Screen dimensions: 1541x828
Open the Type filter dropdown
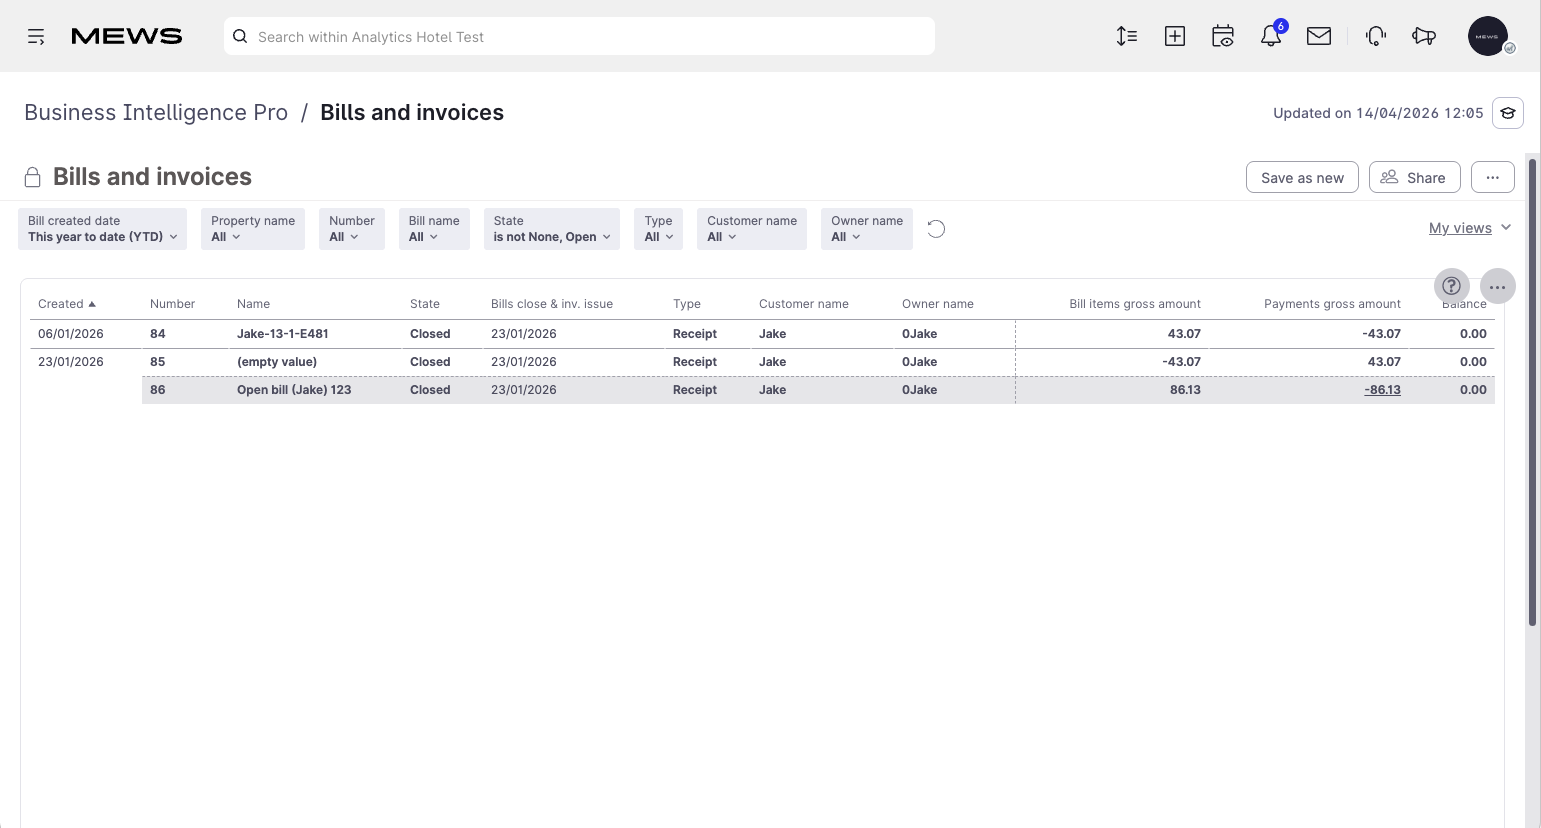[659, 229]
